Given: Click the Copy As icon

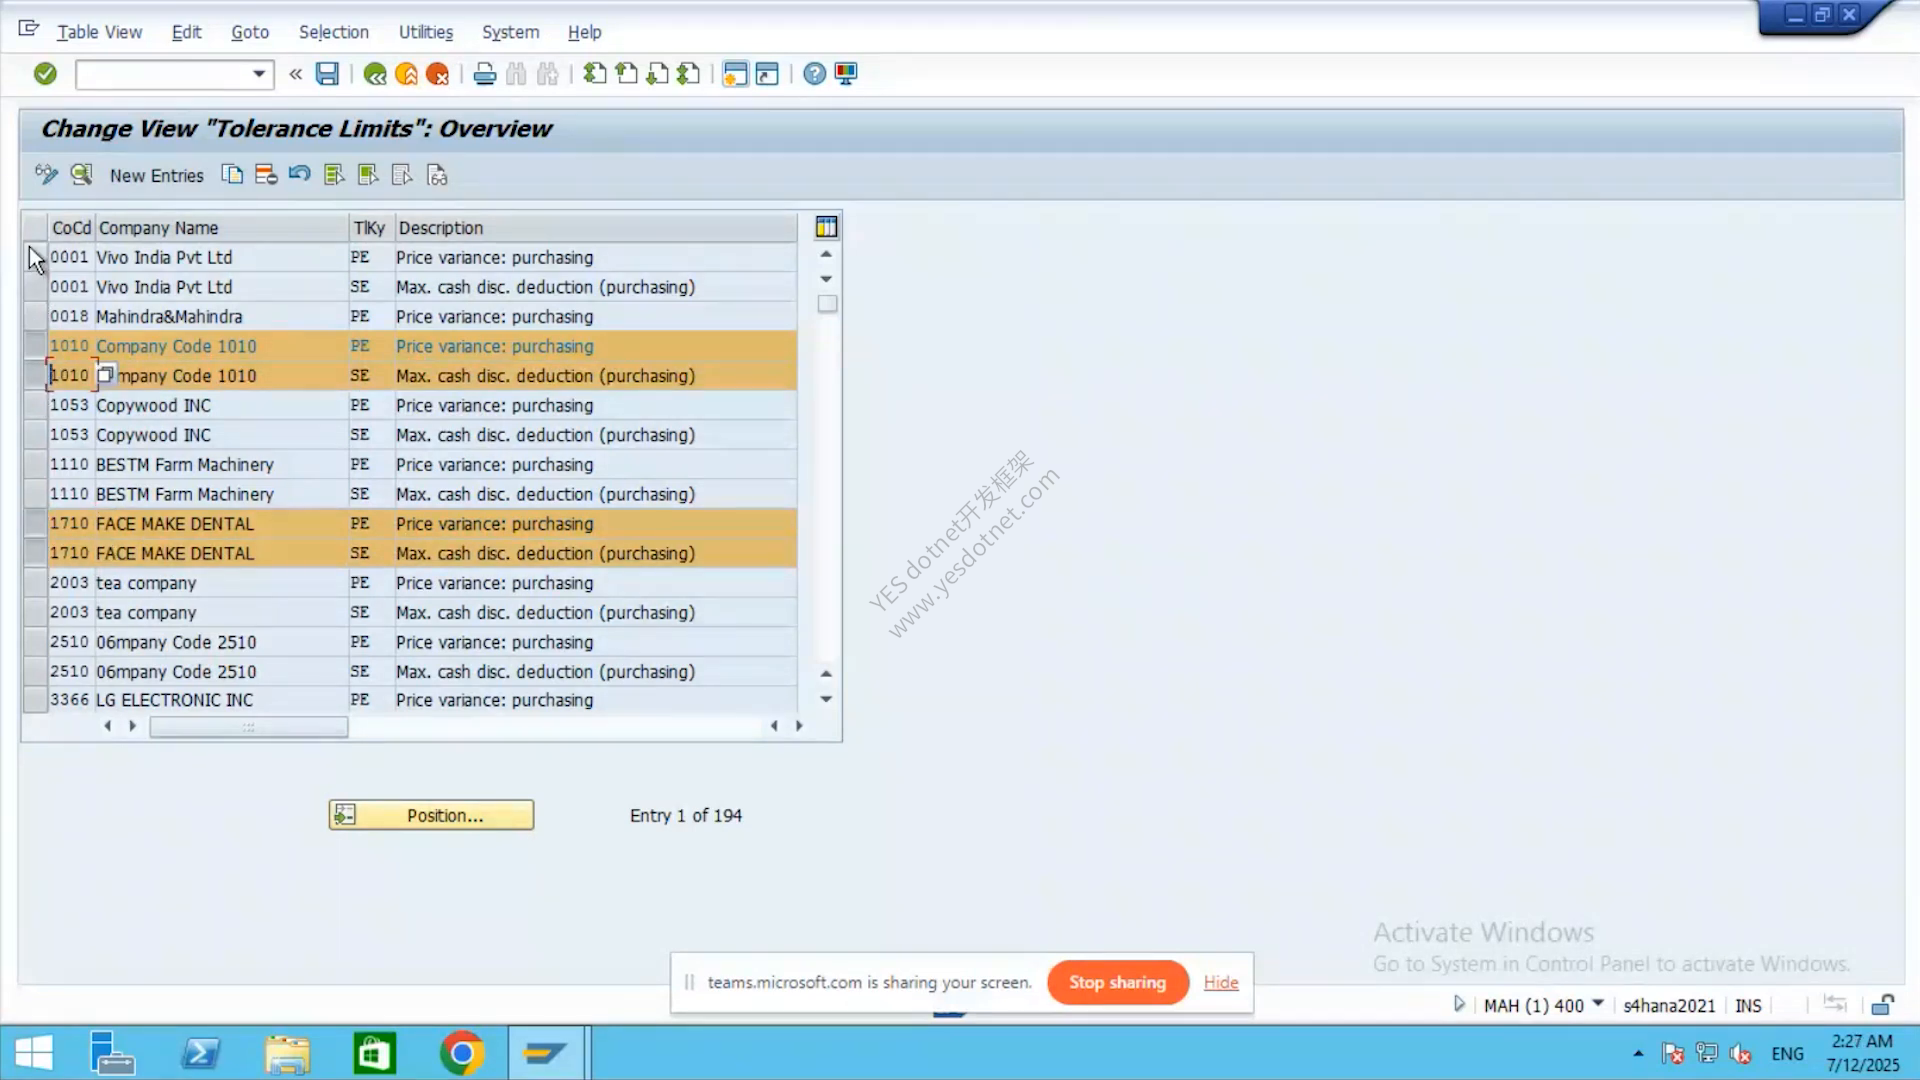Looking at the screenshot, I should coord(232,175).
